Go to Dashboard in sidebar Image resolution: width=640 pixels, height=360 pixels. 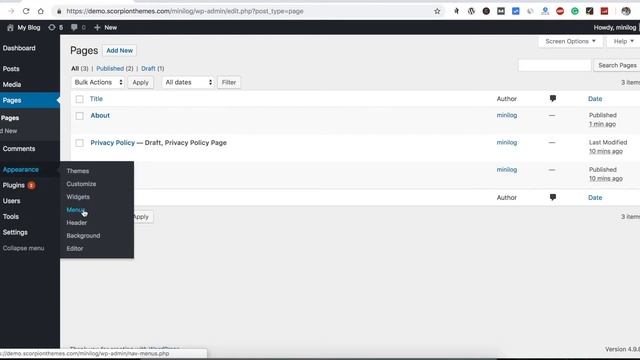point(19,48)
